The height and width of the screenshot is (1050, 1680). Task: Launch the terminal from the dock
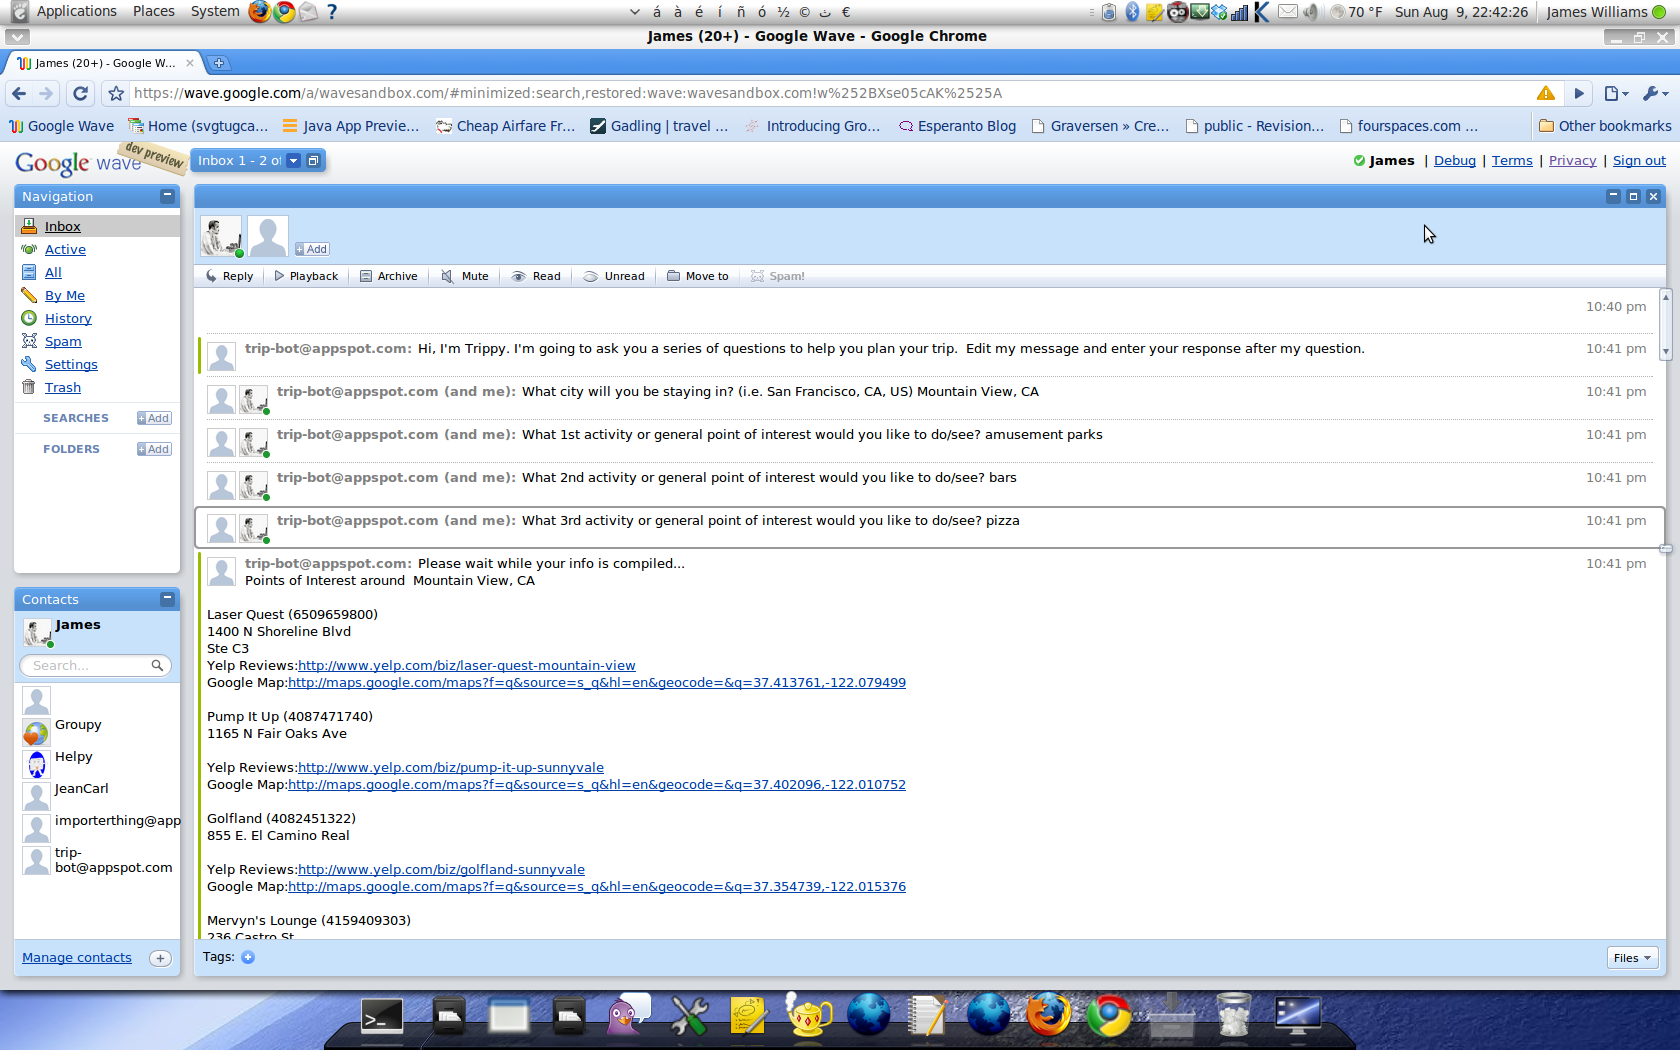point(382,1018)
